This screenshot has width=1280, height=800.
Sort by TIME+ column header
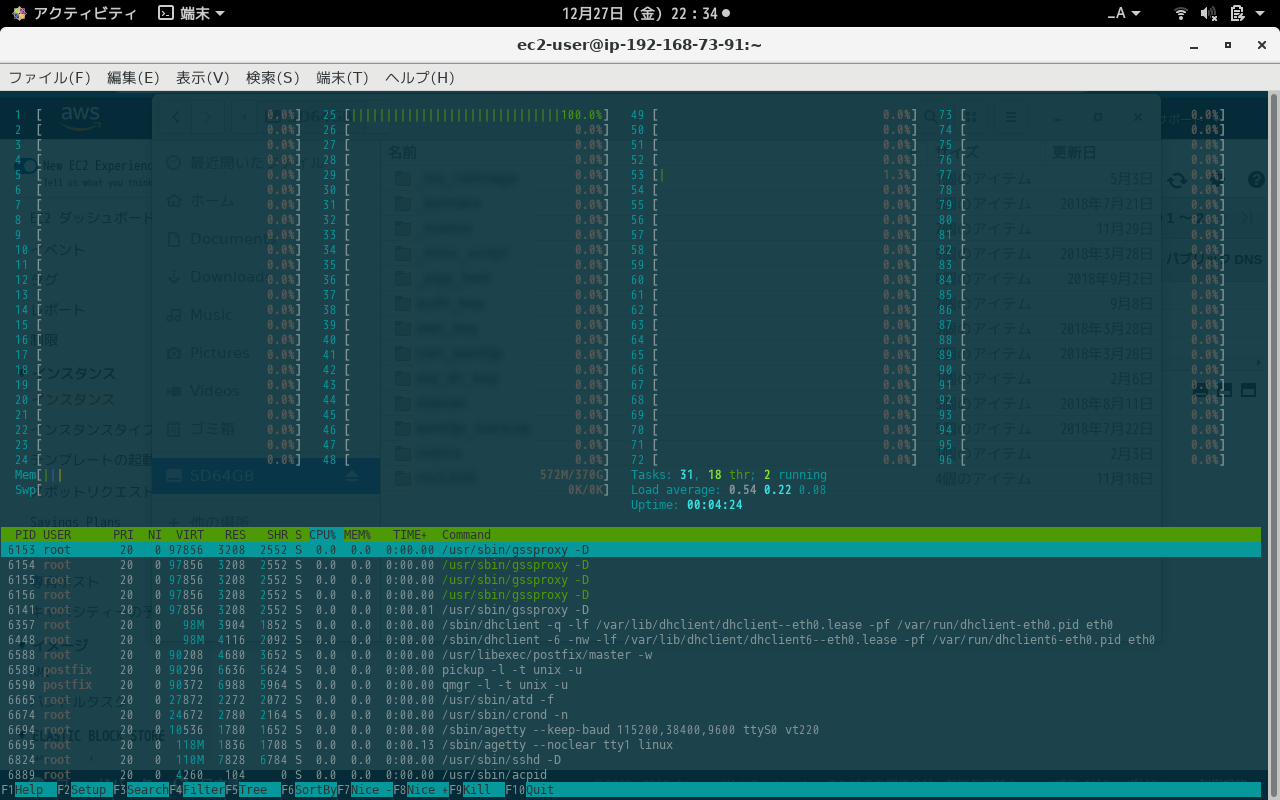pyautogui.click(x=410, y=535)
